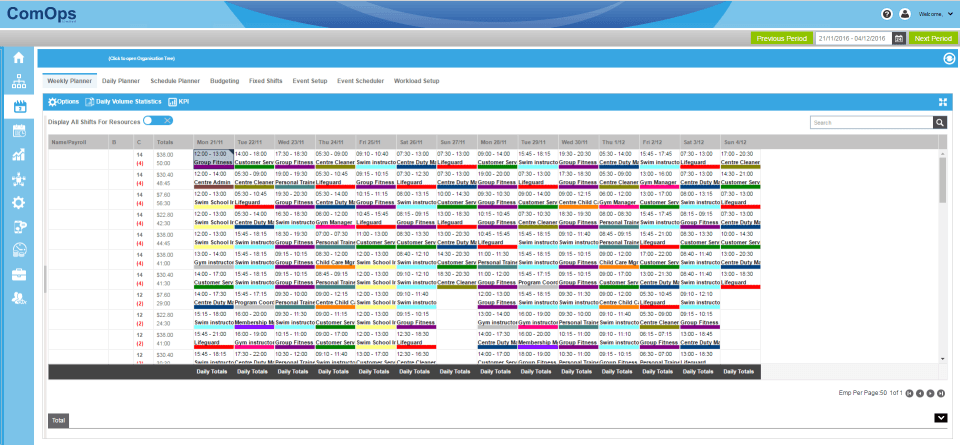The height and width of the screenshot is (445, 960).
Task: Select 15:45 - 21:00 Lifeguard shift on Mon 21/11
Action: coord(213,339)
